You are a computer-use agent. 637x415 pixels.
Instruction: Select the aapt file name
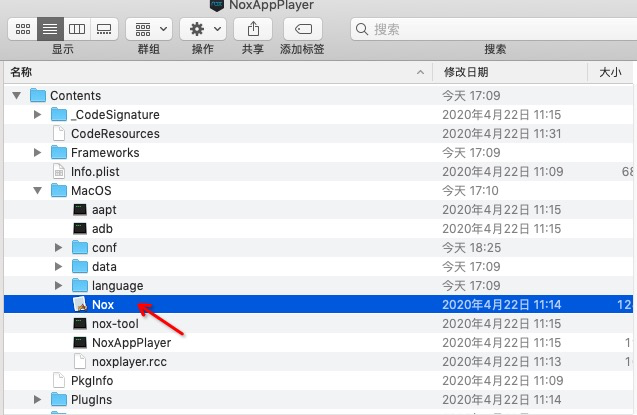pyautogui.click(x=104, y=210)
